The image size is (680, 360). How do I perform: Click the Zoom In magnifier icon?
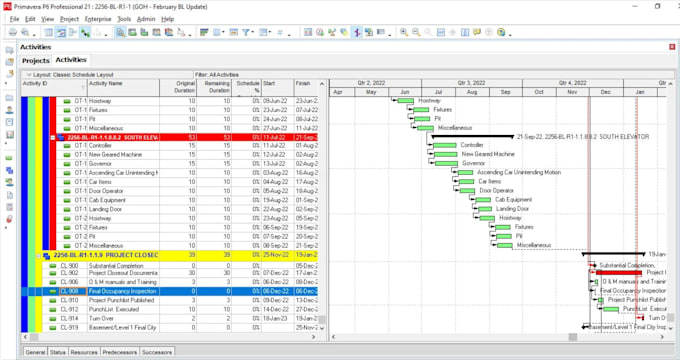click(x=404, y=33)
